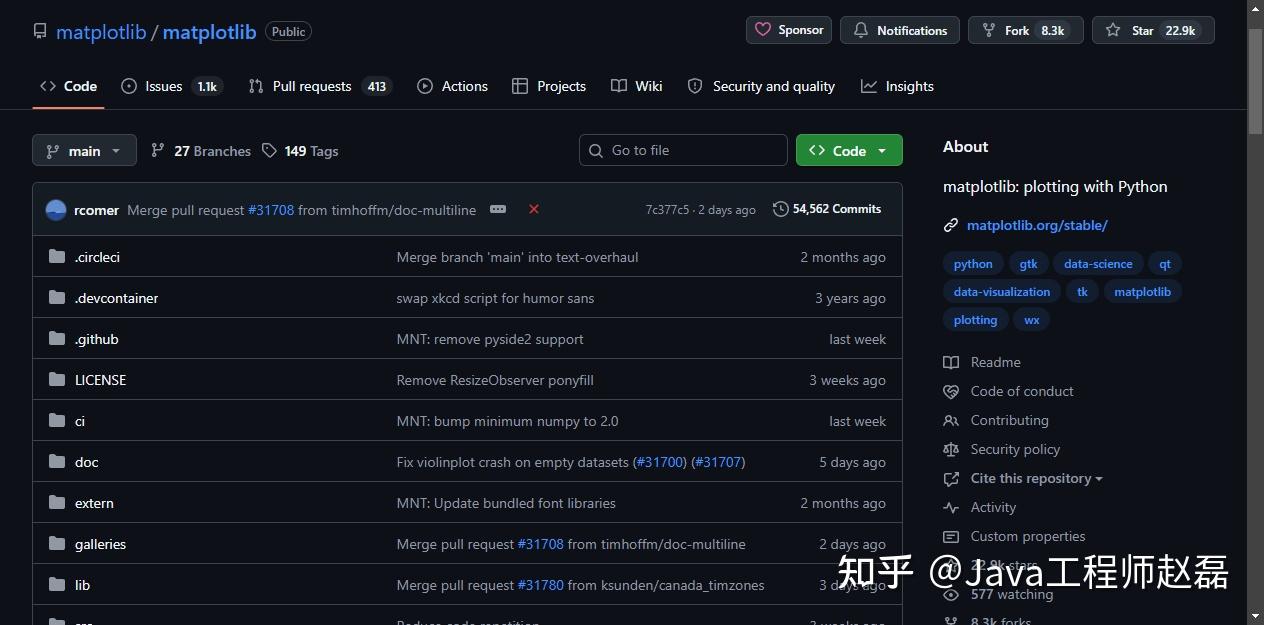The image size is (1264, 625).
Task: Click the link icon beside matplotlib.org/stable/
Action: 951,226
